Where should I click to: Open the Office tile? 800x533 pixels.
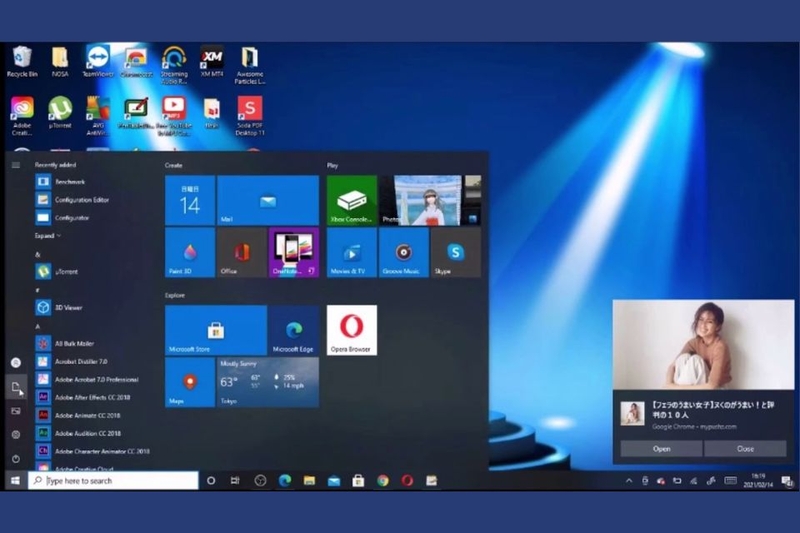point(242,252)
